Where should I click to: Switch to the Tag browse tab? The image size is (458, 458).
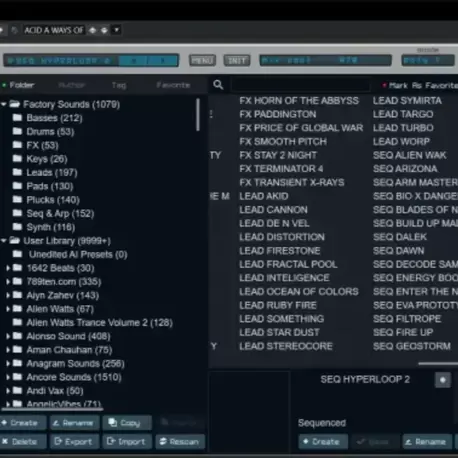tap(119, 85)
